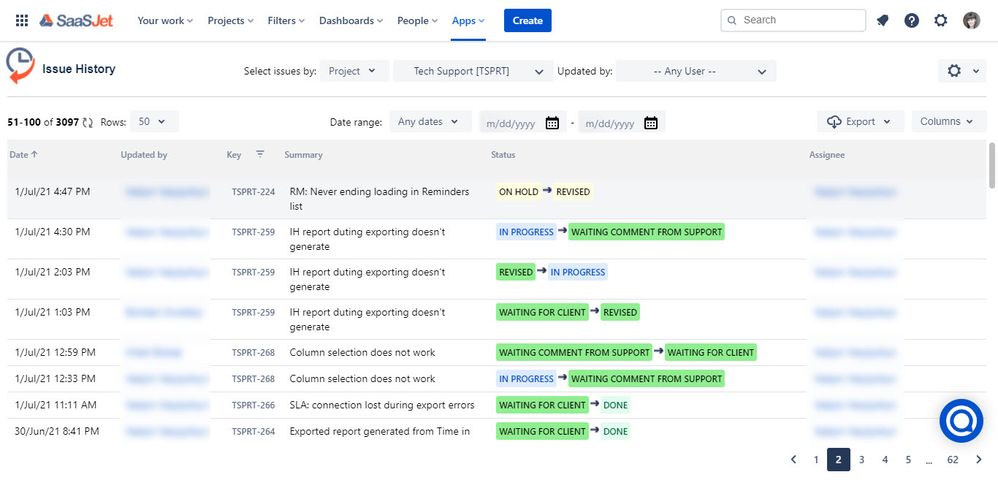This screenshot has width=998, height=480.
Task: Open the Export dropdown
Action: [861, 122]
